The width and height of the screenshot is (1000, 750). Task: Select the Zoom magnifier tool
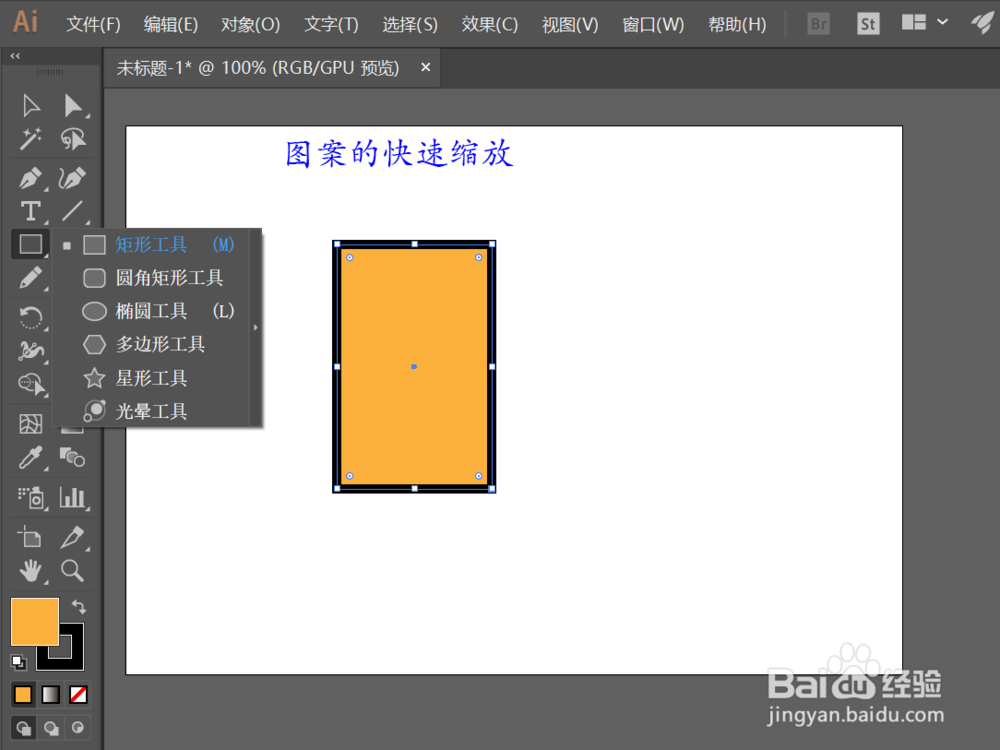point(72,570)
